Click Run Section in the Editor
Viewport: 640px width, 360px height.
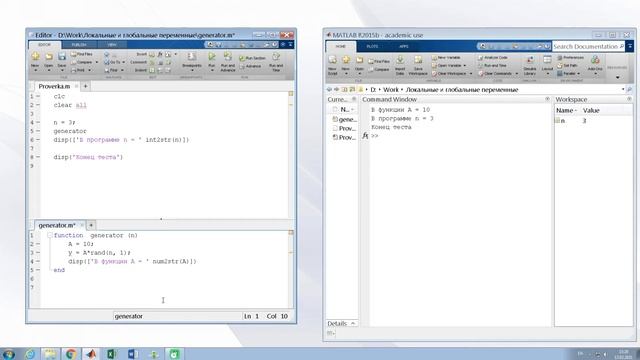(x=252, y=58)
